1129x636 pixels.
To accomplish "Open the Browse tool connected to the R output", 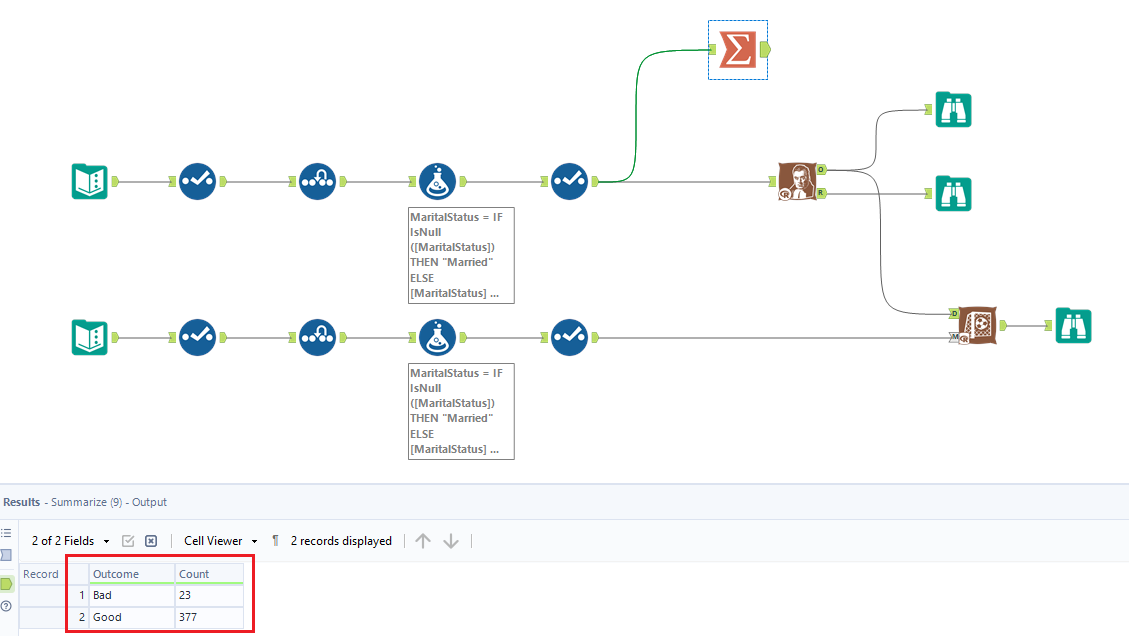I will point(952,194).
